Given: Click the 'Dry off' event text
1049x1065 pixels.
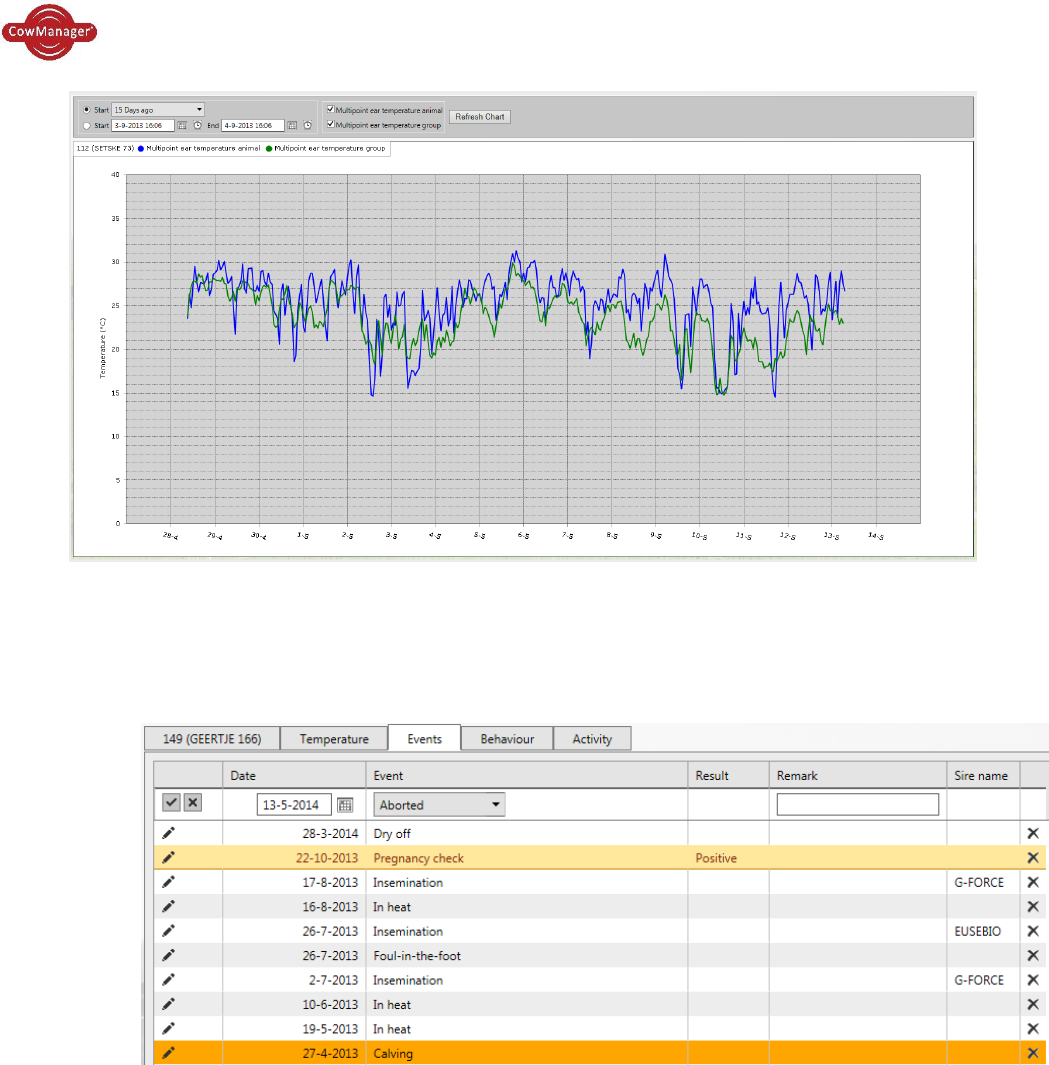Looking at the screenshot, I should click(x=392, y=833).
